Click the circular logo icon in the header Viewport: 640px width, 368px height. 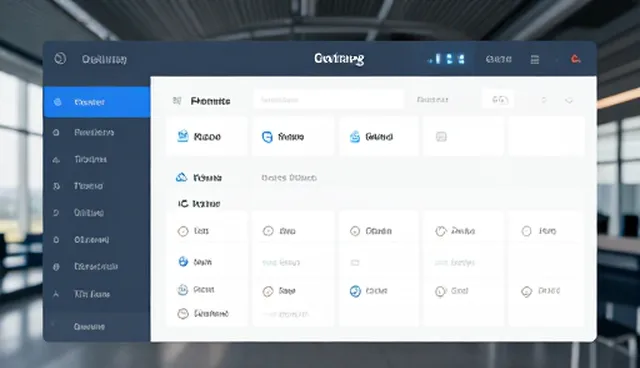click(60, 59)
